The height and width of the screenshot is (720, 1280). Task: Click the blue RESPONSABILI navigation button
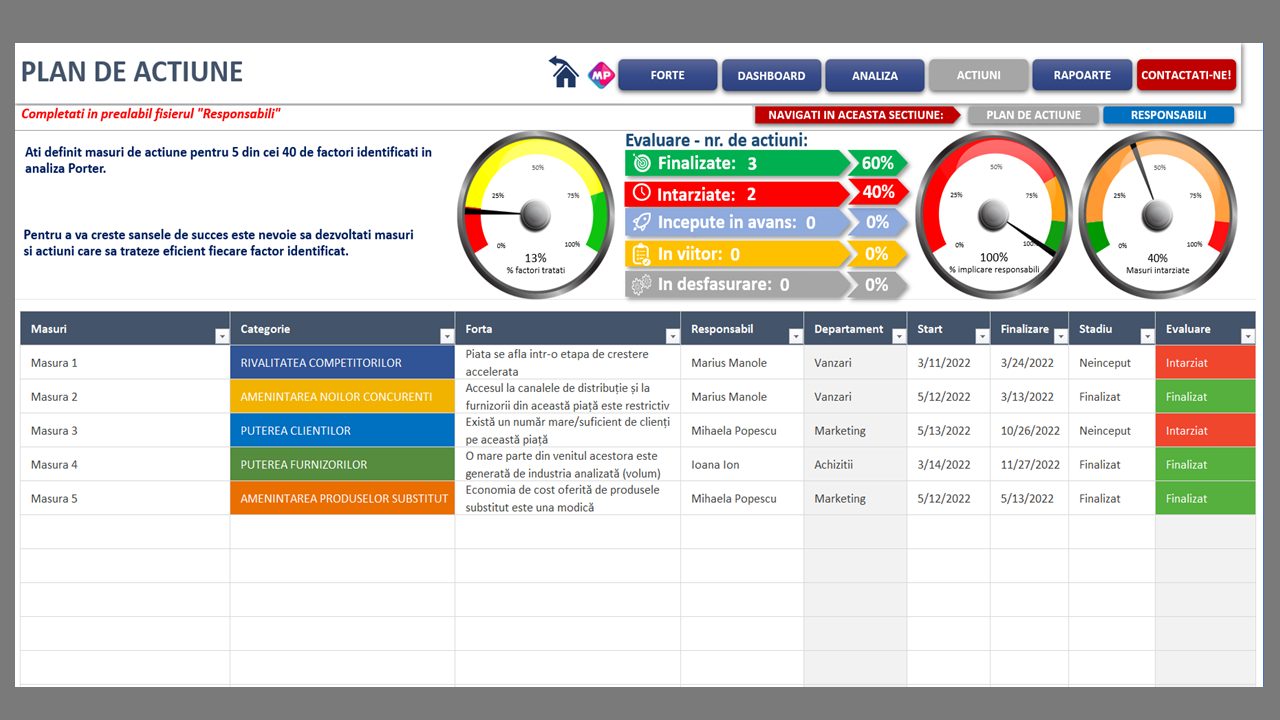click(1168, 115)
